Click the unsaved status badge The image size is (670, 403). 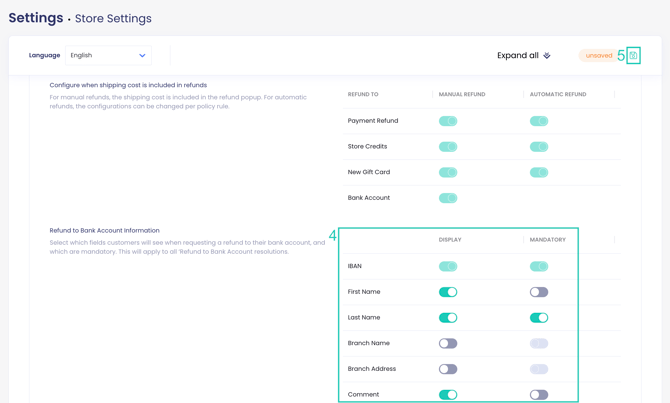598,56
